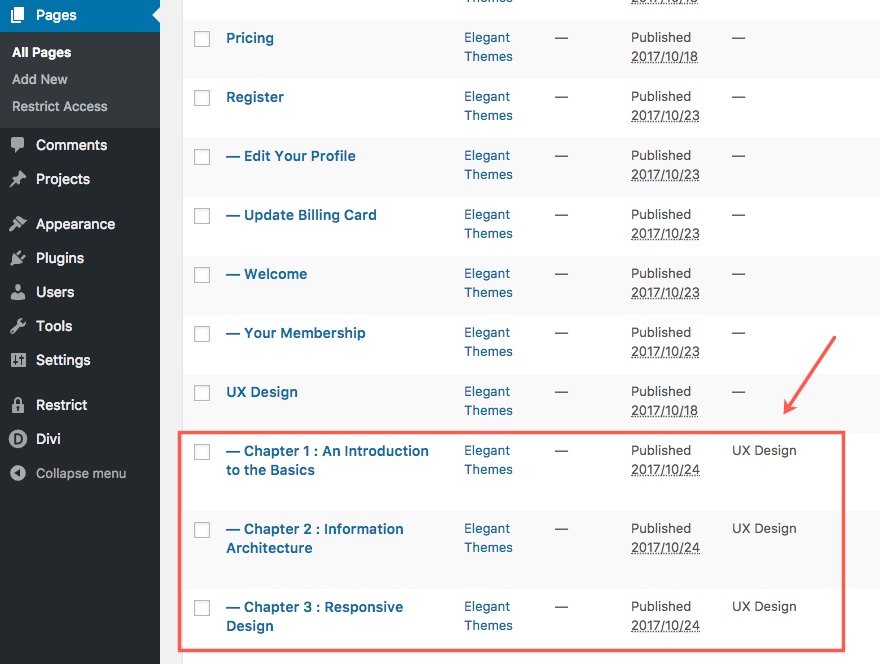
Task: Click the Projects pin icon
Action: pos(17,179)
